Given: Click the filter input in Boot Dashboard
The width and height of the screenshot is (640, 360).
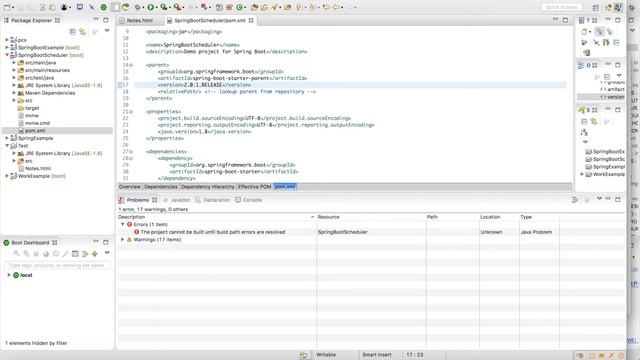Looking at the screenshot, I should [x=57, y=265].
